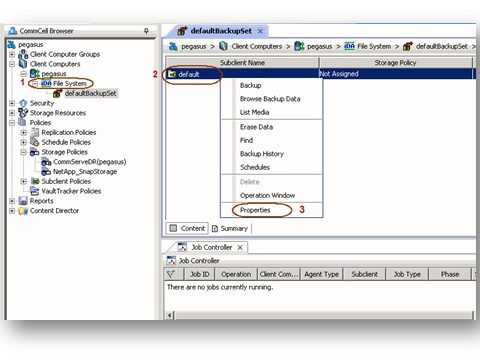
Task: Select Operation Window menu item
Action: (272, 195)
